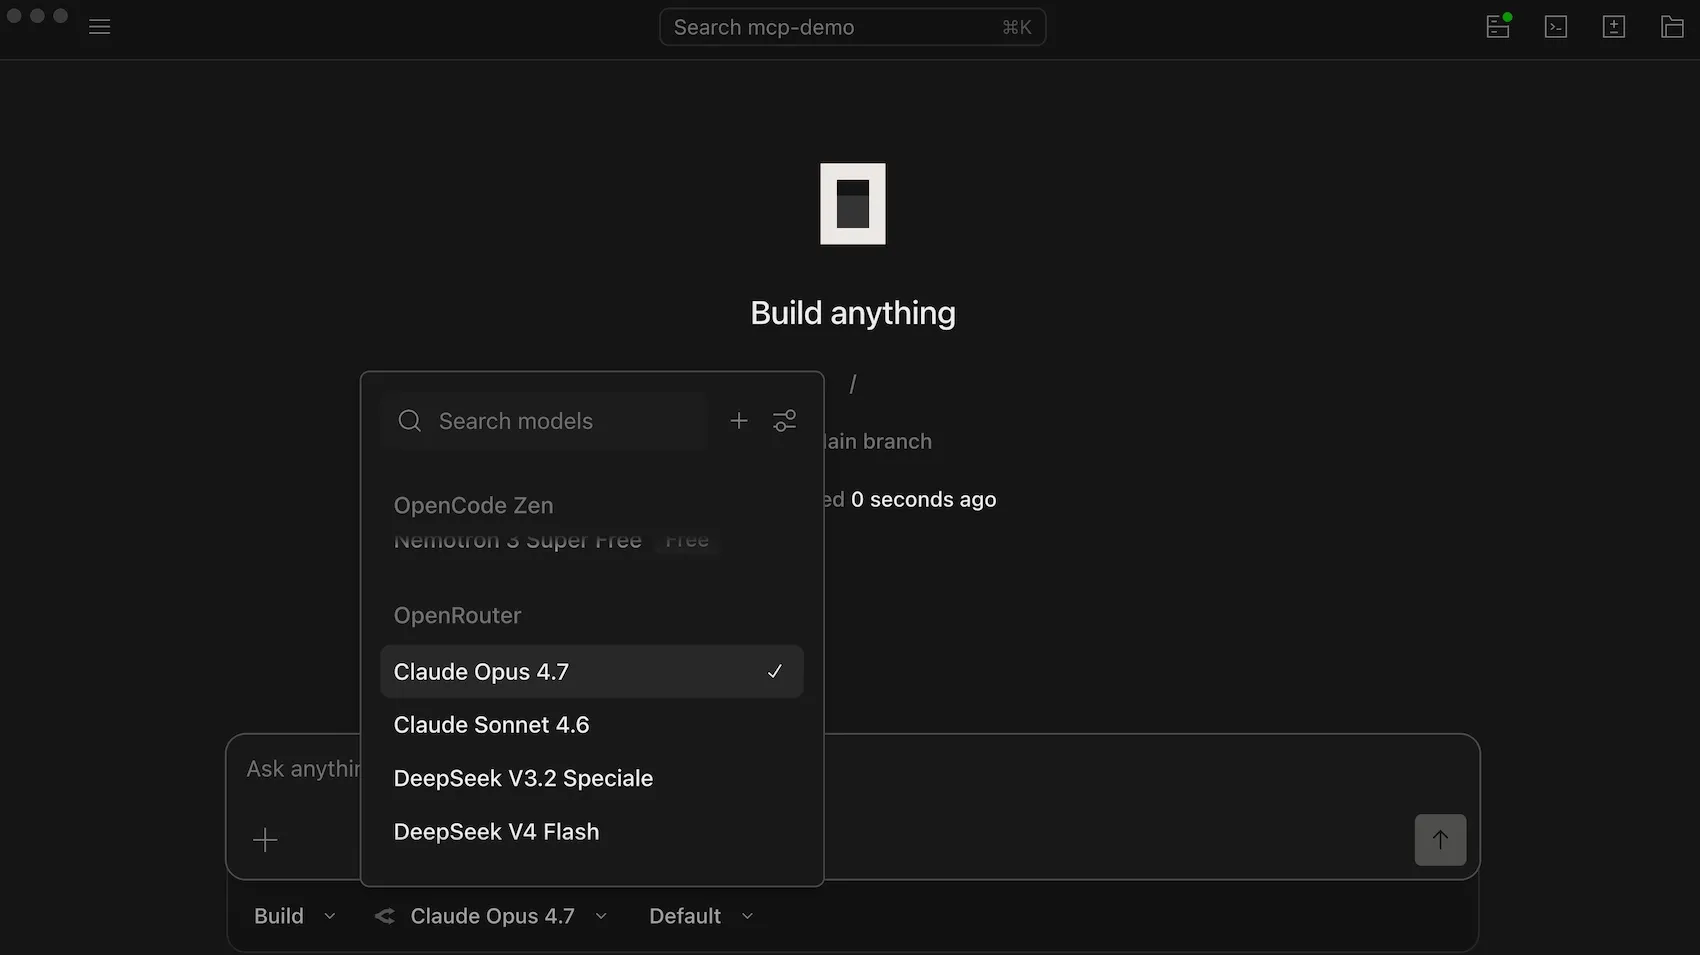Click the Search models input
Viewport: 1700px width, 955px height.
544,421
